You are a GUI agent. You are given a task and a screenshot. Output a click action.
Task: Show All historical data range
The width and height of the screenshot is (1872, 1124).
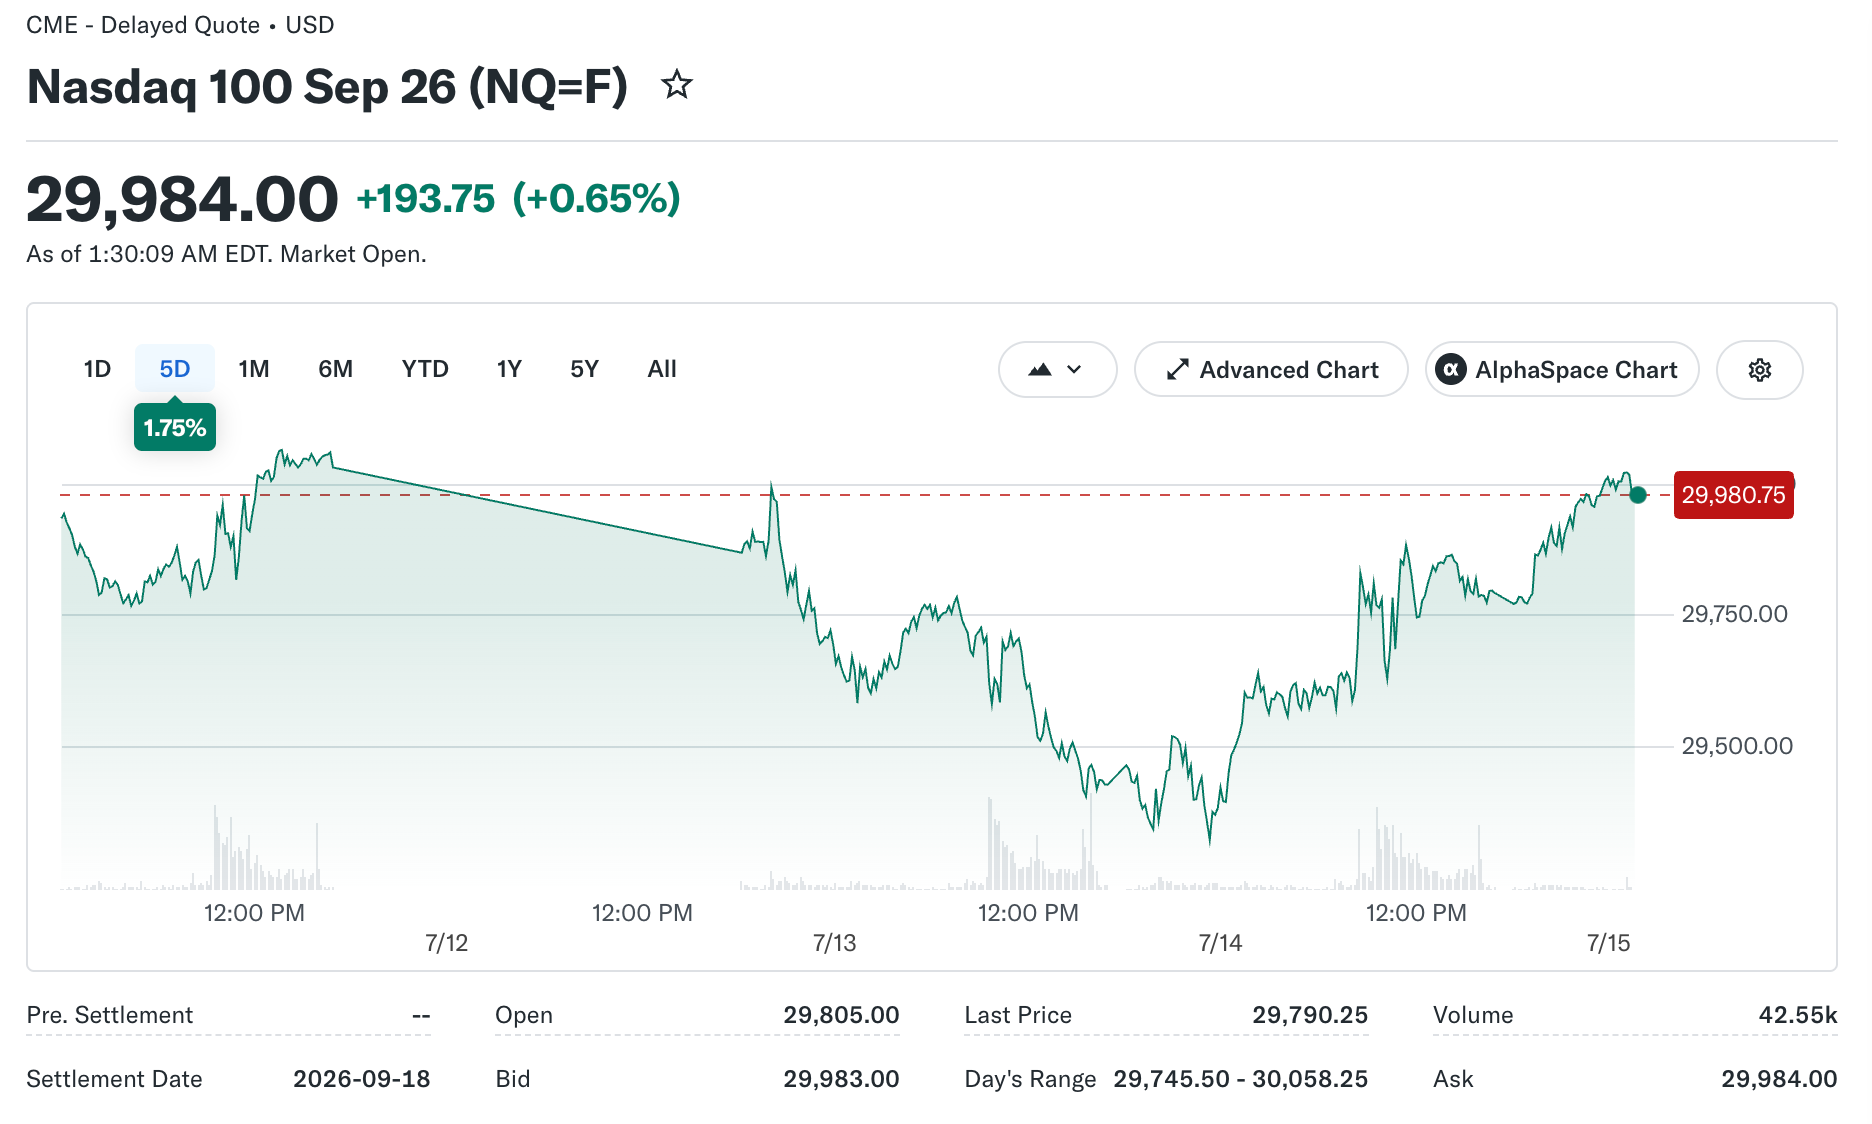point(662,369)
